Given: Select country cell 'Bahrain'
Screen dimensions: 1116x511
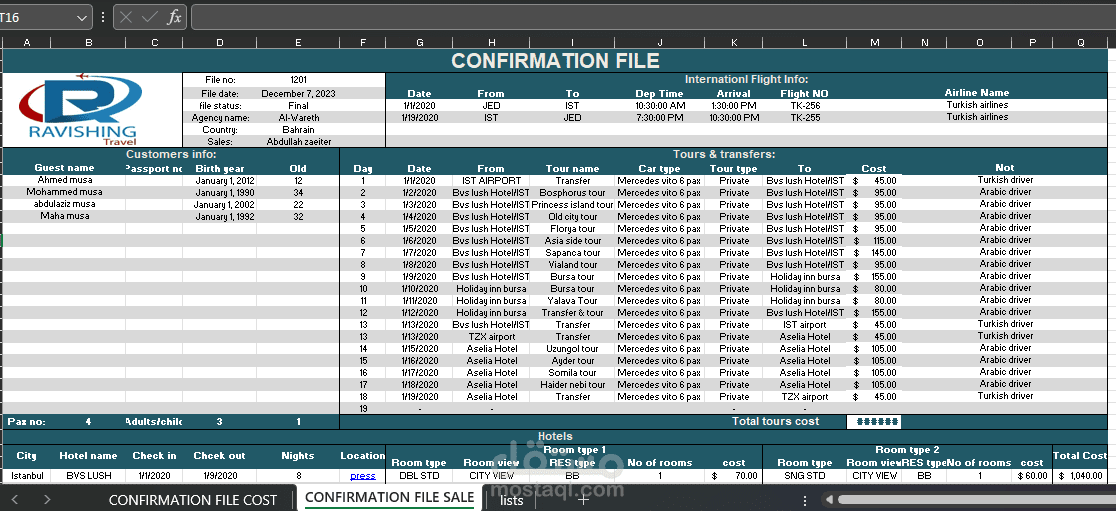Looking at the screenshot, I should (298, 130).
